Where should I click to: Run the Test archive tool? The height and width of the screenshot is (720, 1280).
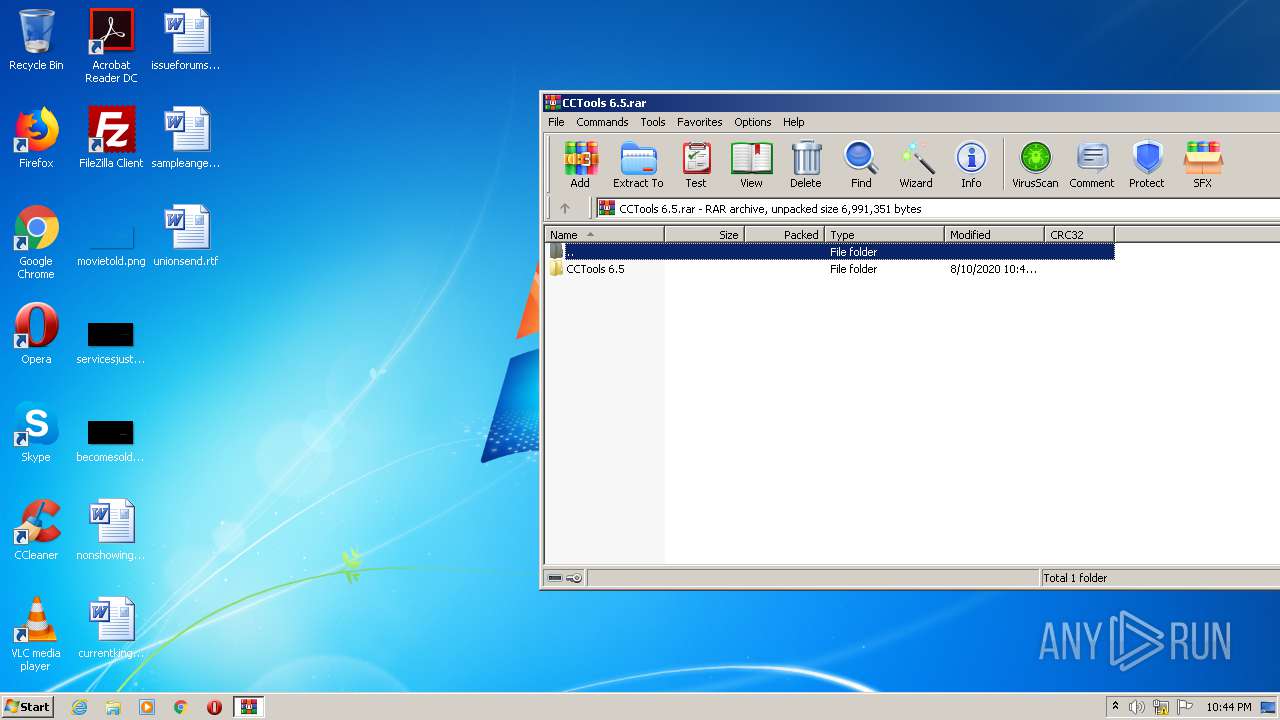696,164
